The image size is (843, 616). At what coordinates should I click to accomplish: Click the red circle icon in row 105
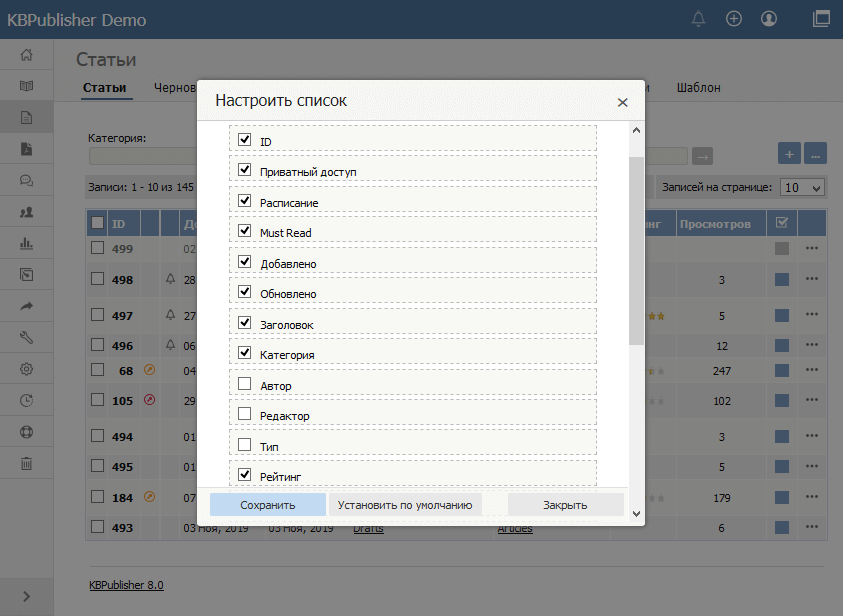(x=149, y=400)
